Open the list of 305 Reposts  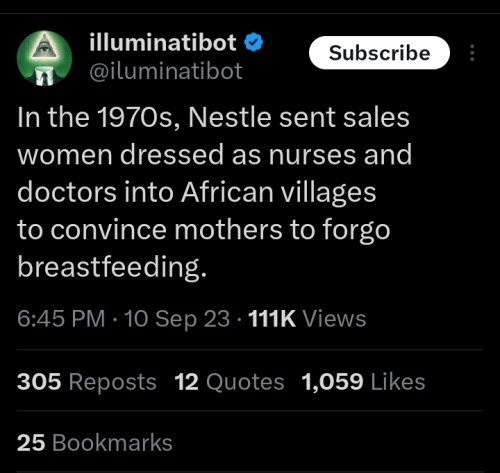[x=87, y=381]
